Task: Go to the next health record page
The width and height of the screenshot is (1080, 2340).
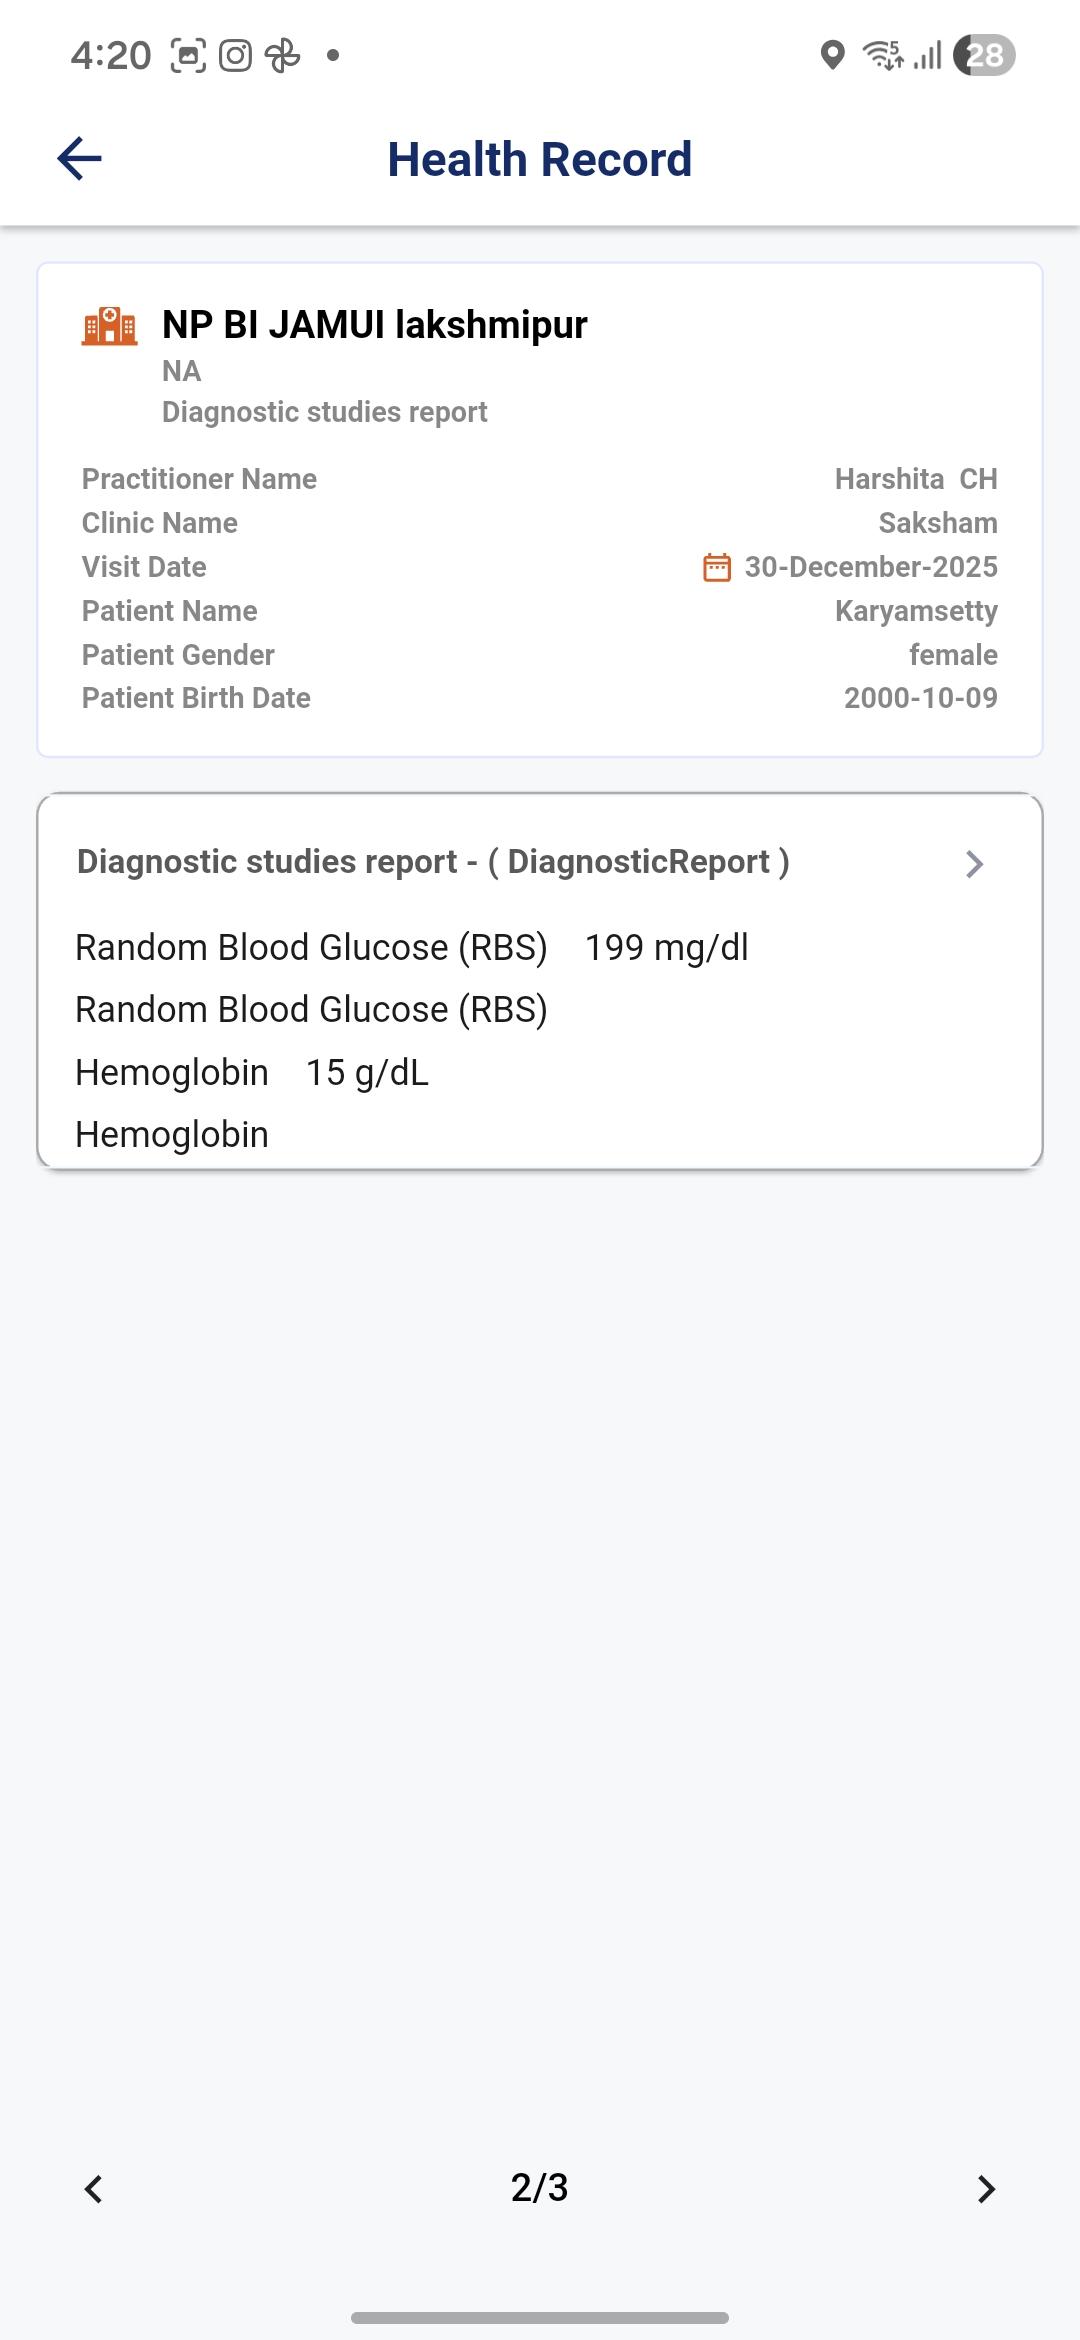Action: click(x=986, y=2189)
